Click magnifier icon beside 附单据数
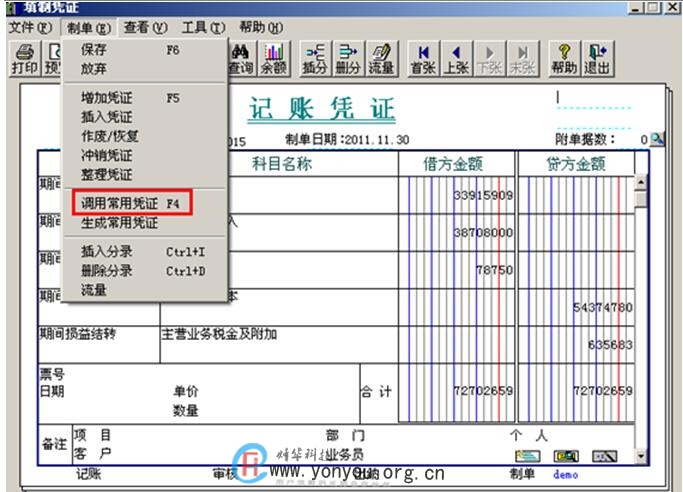 coord(657,139)
